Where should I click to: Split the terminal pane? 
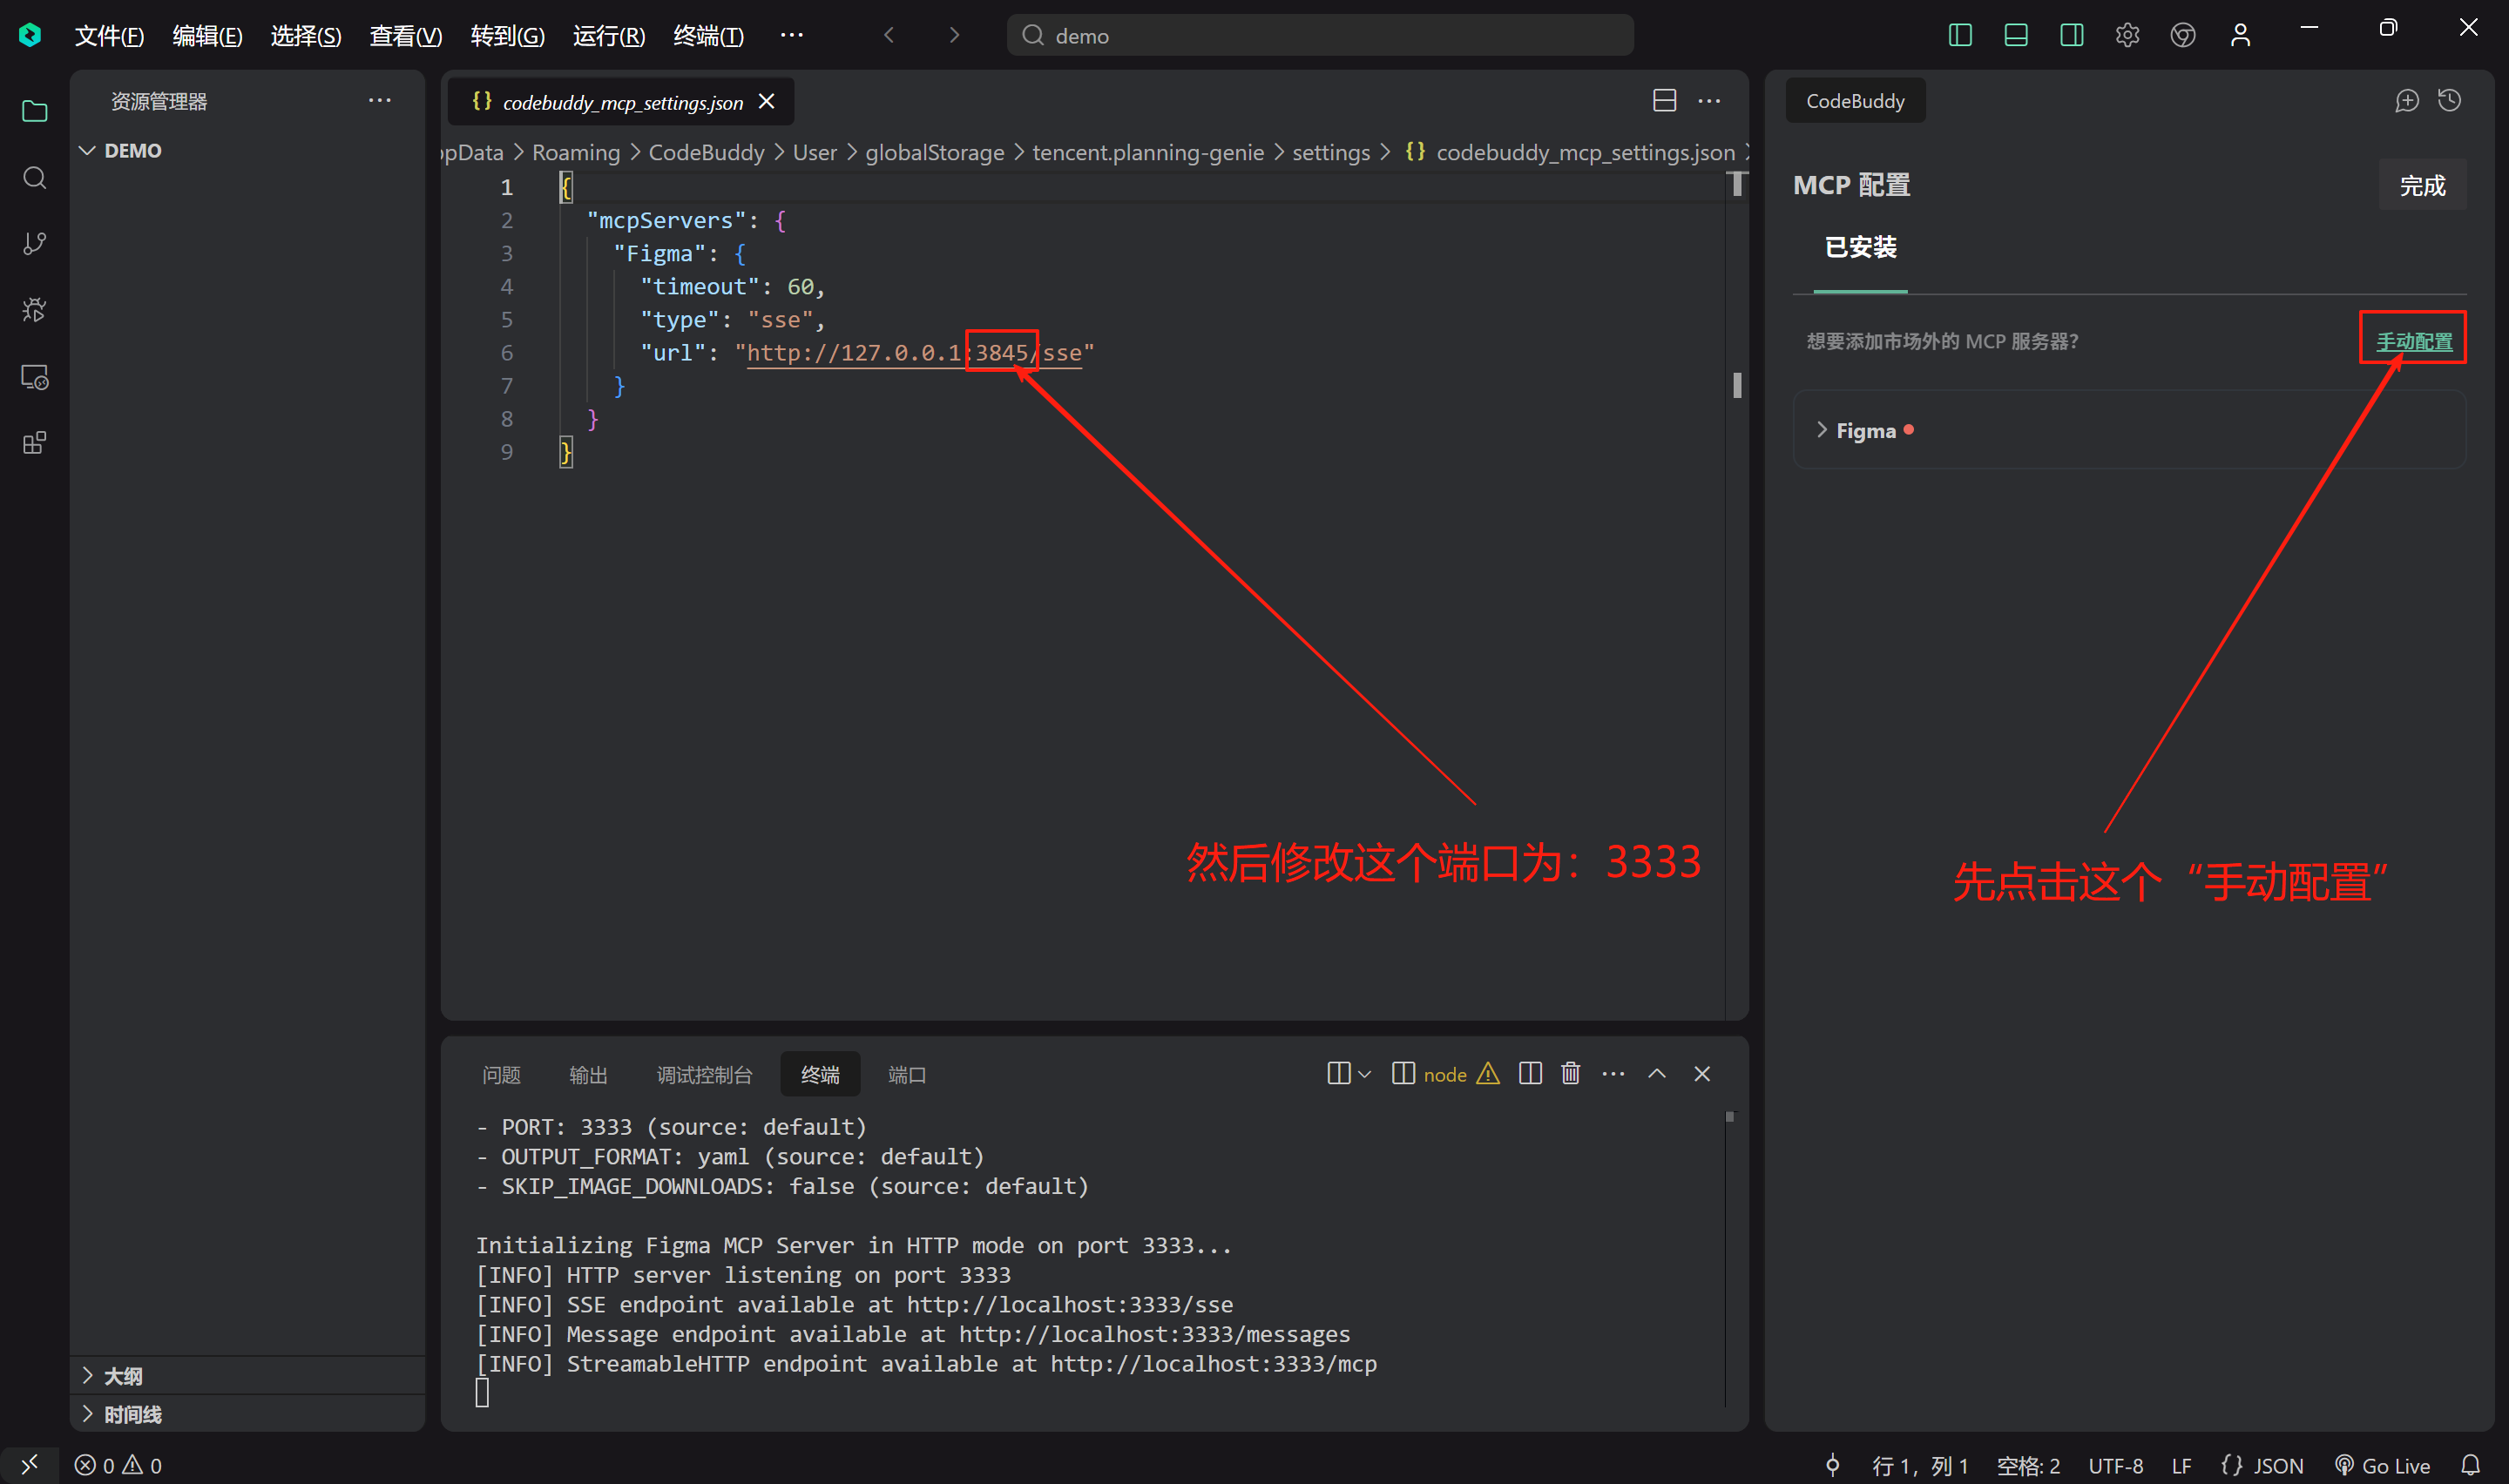coord(1530,1073)
